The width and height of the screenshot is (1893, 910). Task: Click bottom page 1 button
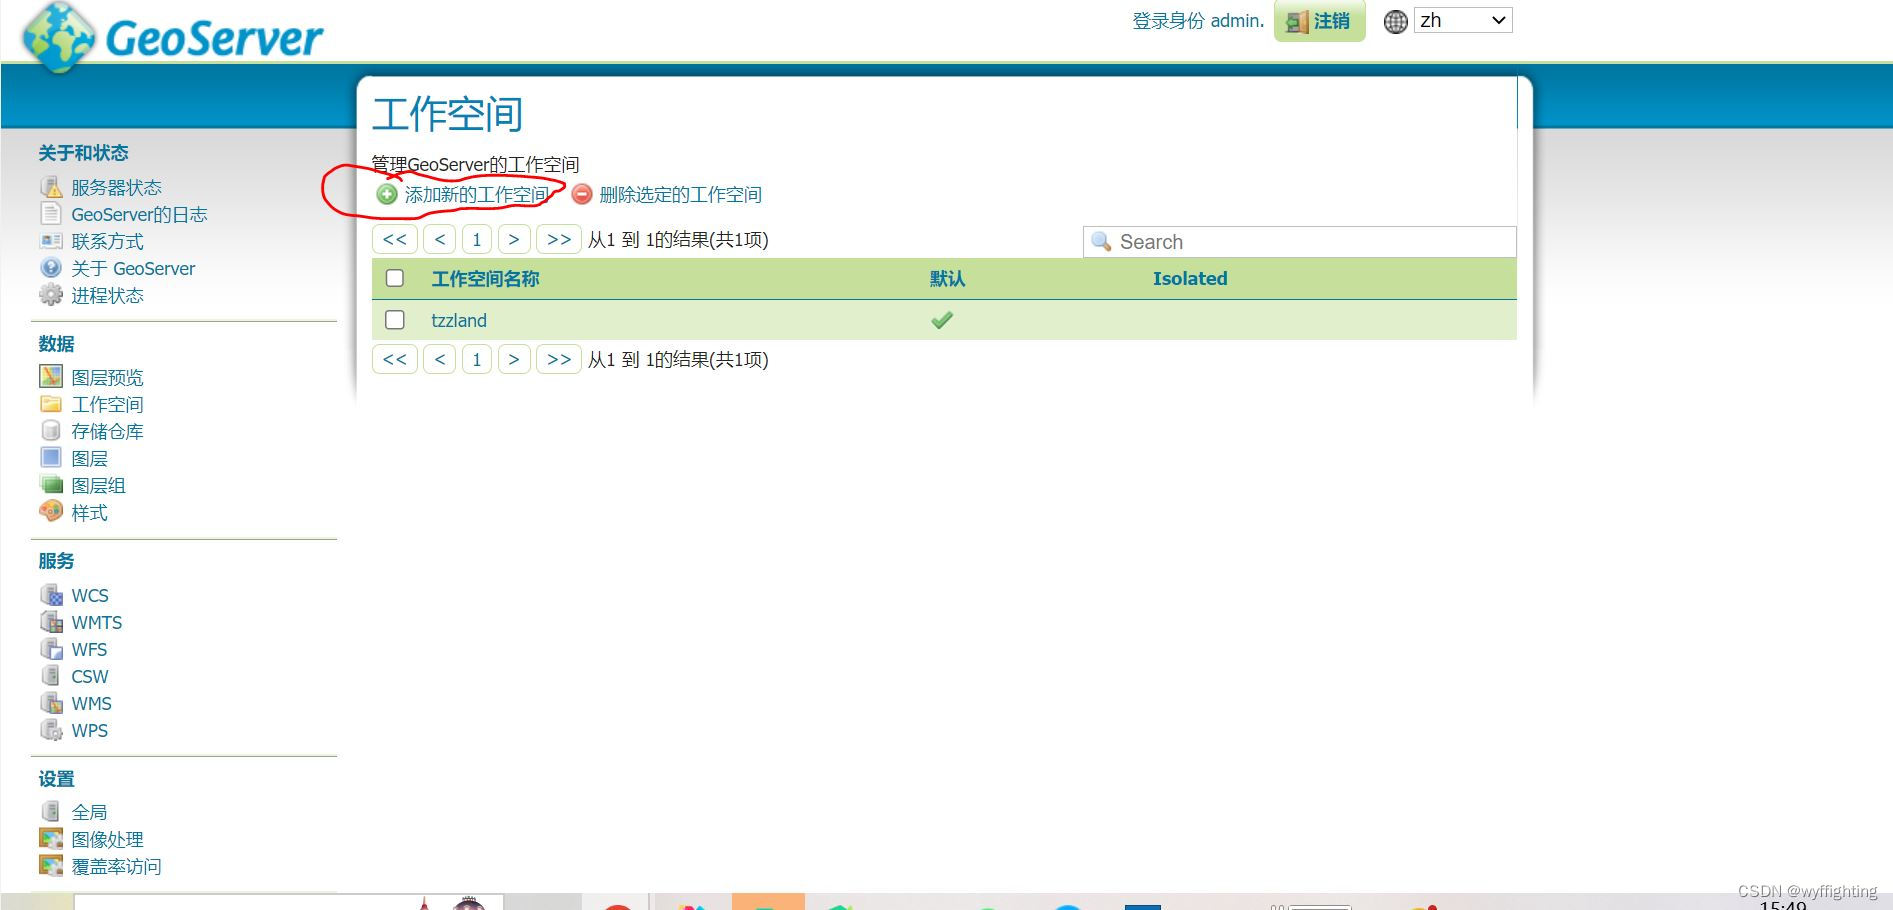(x=477, y=359)
